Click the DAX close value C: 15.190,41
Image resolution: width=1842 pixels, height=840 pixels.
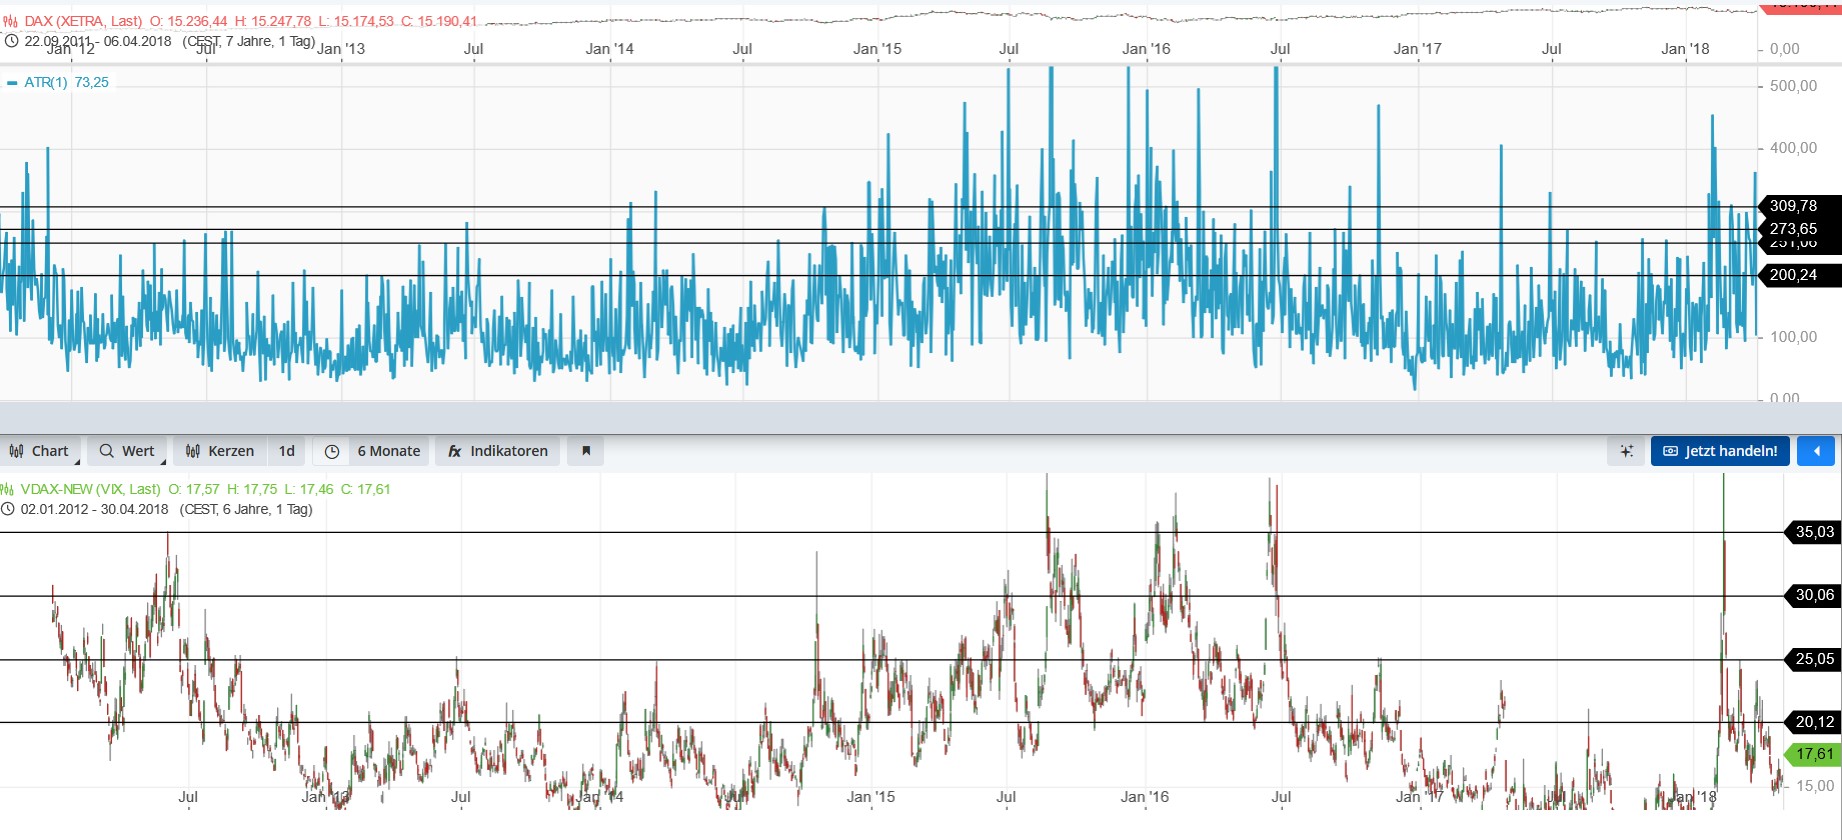[x=439, y=21]
